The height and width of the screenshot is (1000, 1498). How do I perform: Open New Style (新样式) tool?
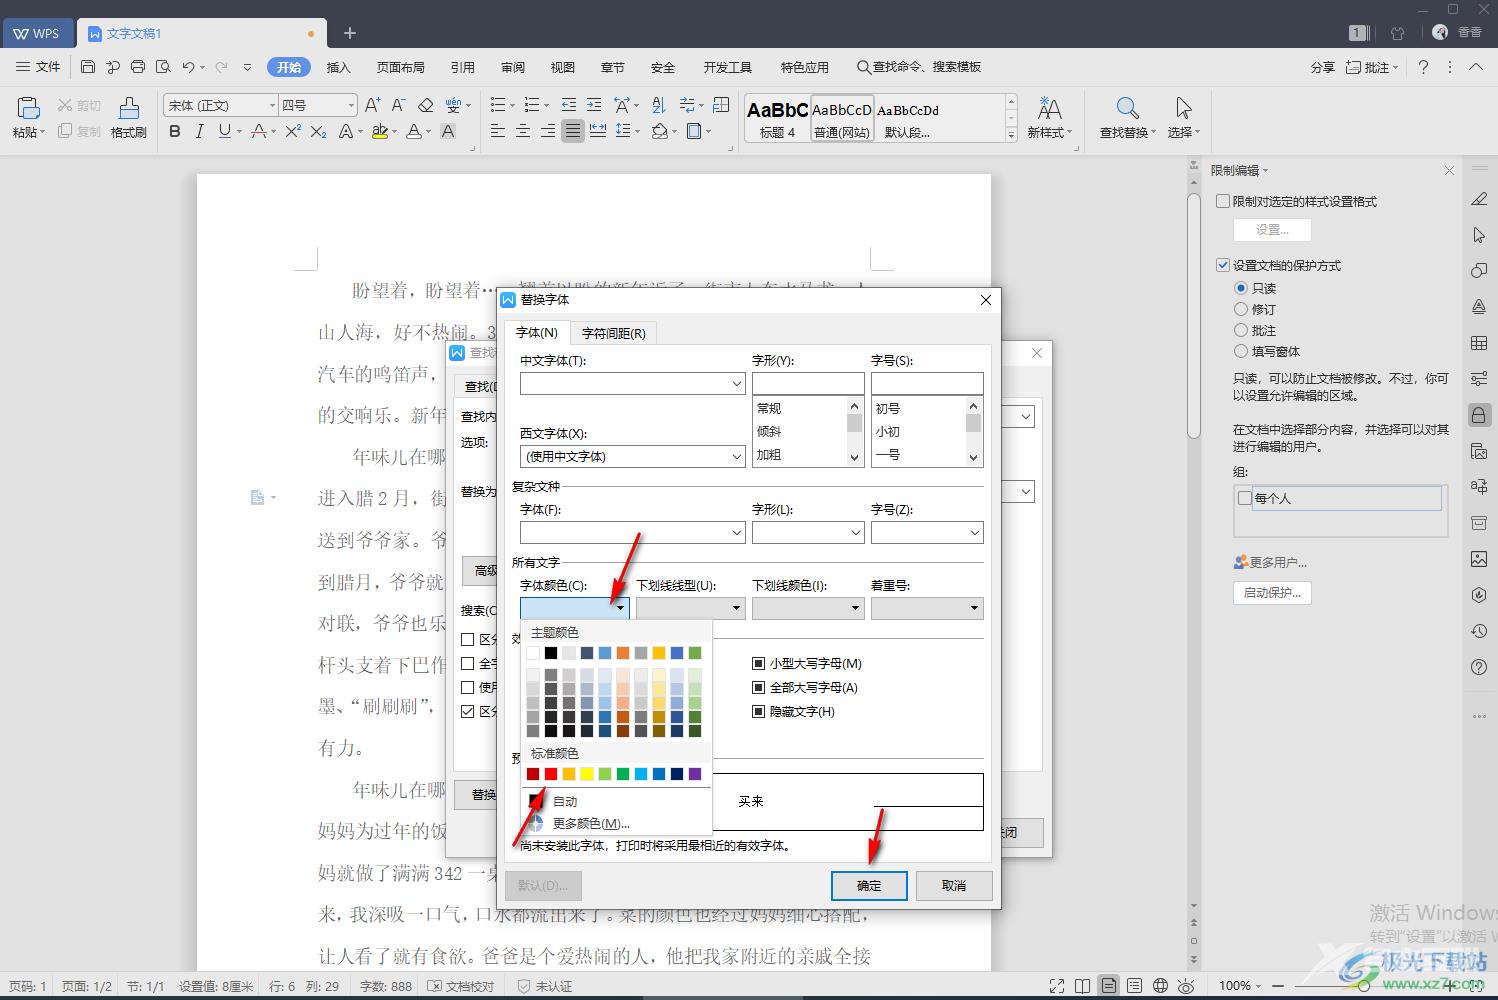pyautogui.click(x=1049, y=117)
